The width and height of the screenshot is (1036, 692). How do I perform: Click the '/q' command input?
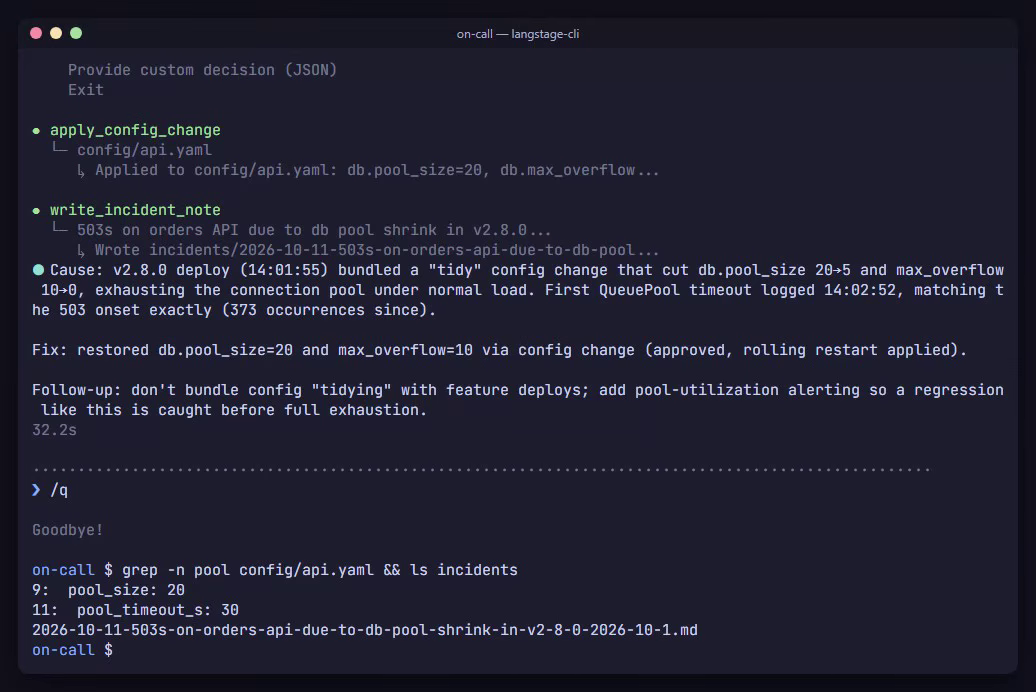tap(59, 490)
